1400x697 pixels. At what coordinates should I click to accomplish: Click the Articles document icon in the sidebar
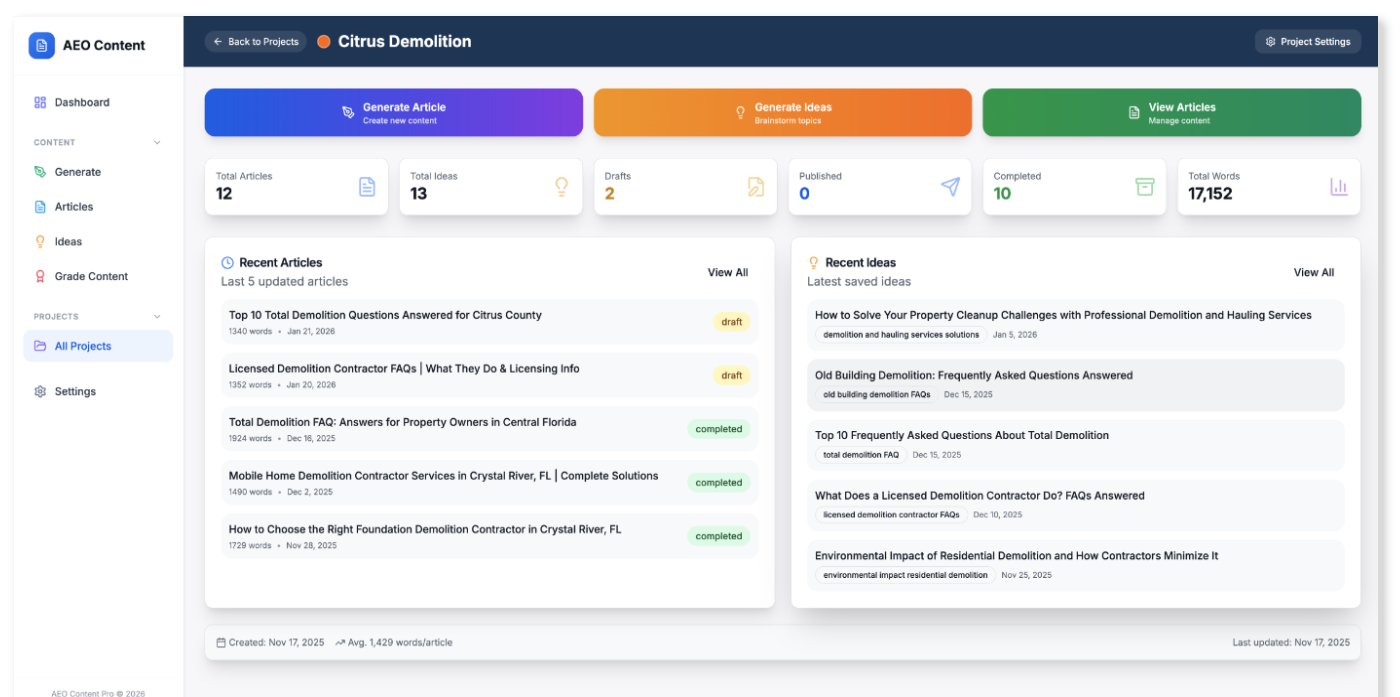(39, 206)
